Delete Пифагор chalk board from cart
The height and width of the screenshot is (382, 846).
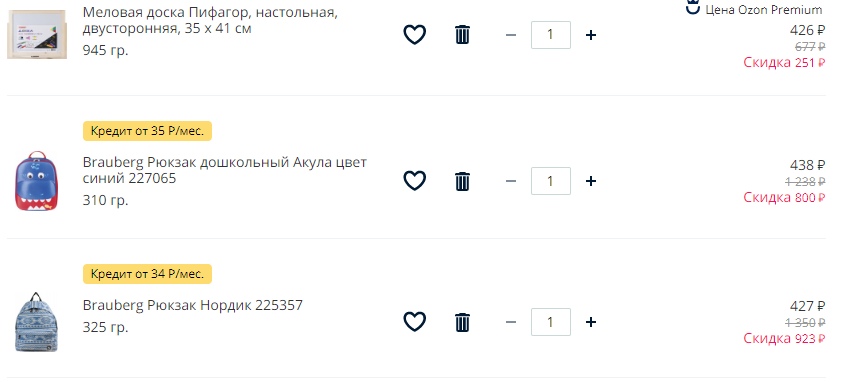pos(462,35)
